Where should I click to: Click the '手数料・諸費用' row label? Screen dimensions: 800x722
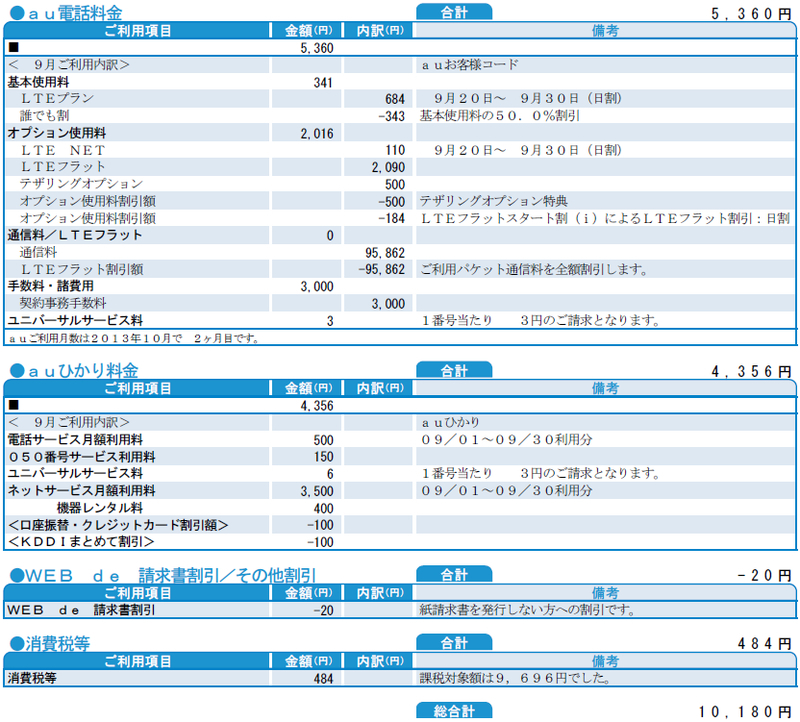click(x=51, y=286)
